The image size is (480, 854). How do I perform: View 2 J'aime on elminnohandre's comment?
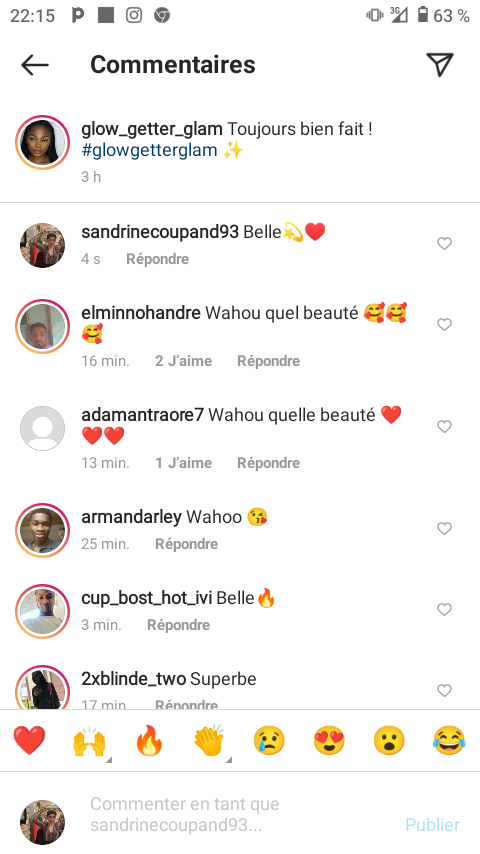point(184,361)
